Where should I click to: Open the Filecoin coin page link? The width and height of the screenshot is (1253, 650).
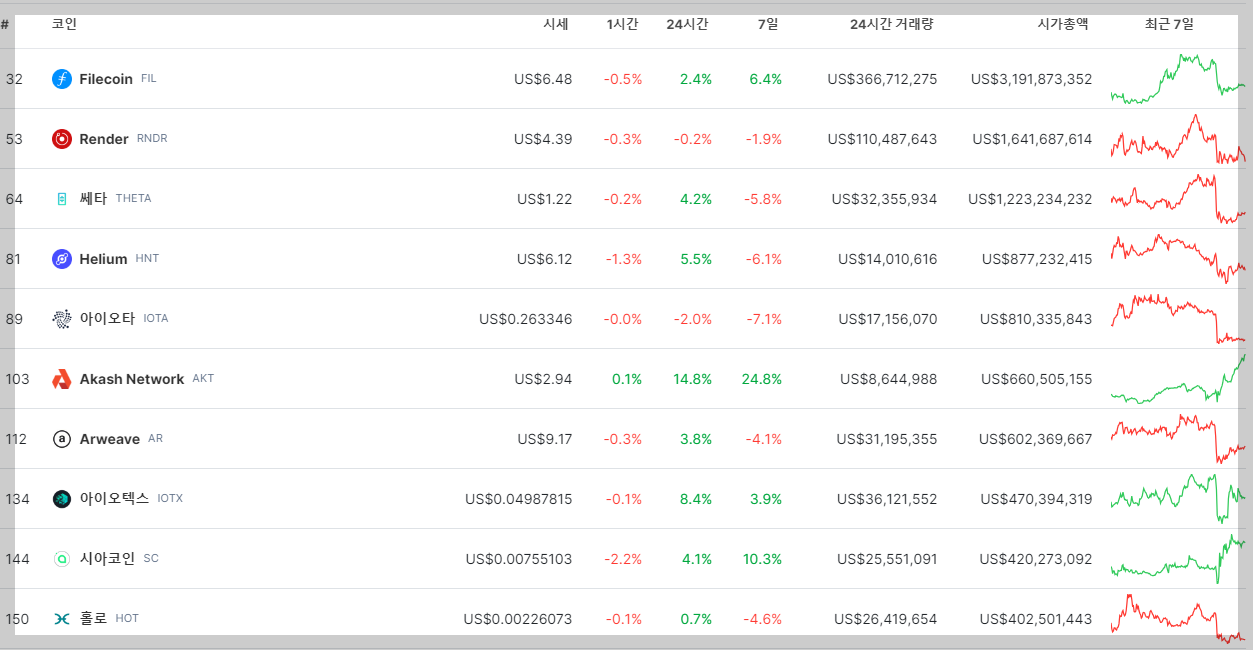[x=106, y=79]
